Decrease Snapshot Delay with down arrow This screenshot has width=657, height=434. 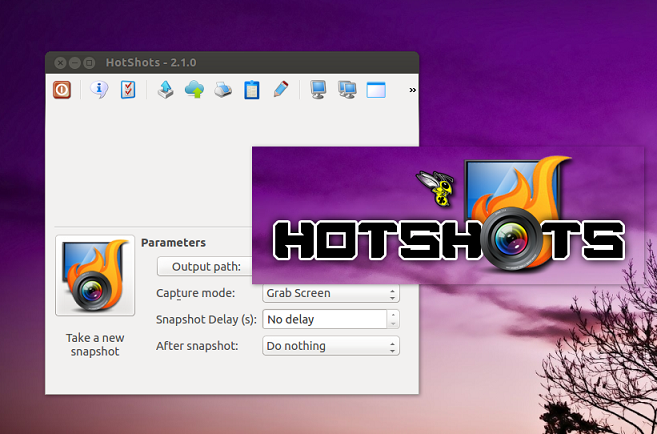coord(393,324)
